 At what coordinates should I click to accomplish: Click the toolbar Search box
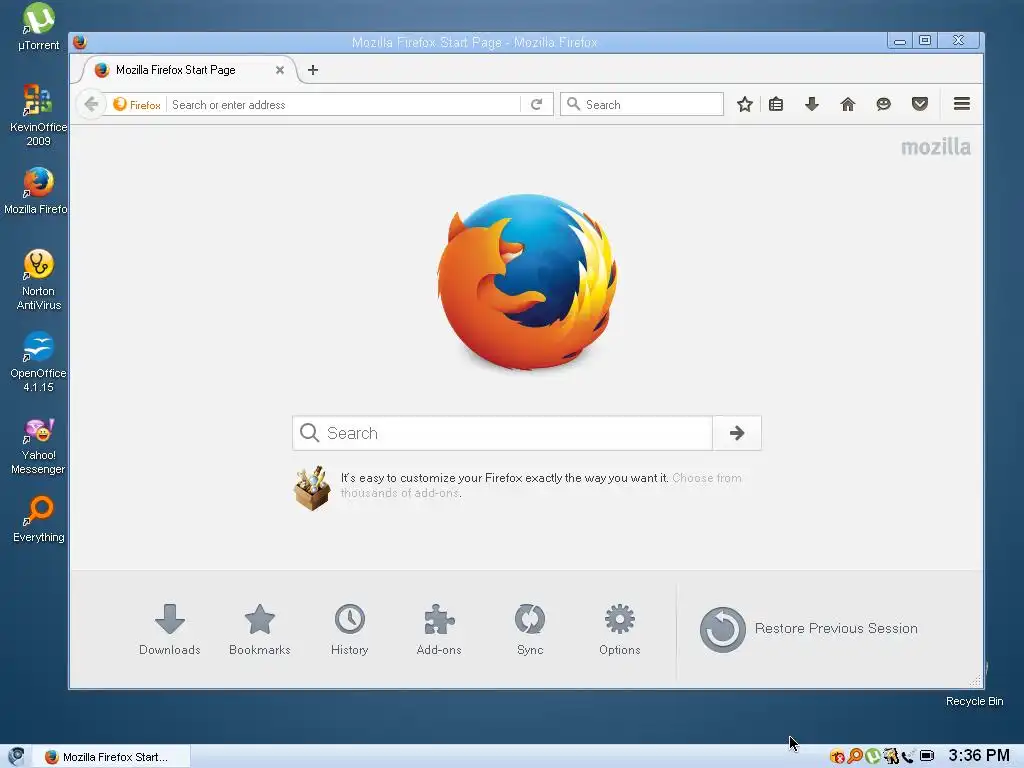641,104
